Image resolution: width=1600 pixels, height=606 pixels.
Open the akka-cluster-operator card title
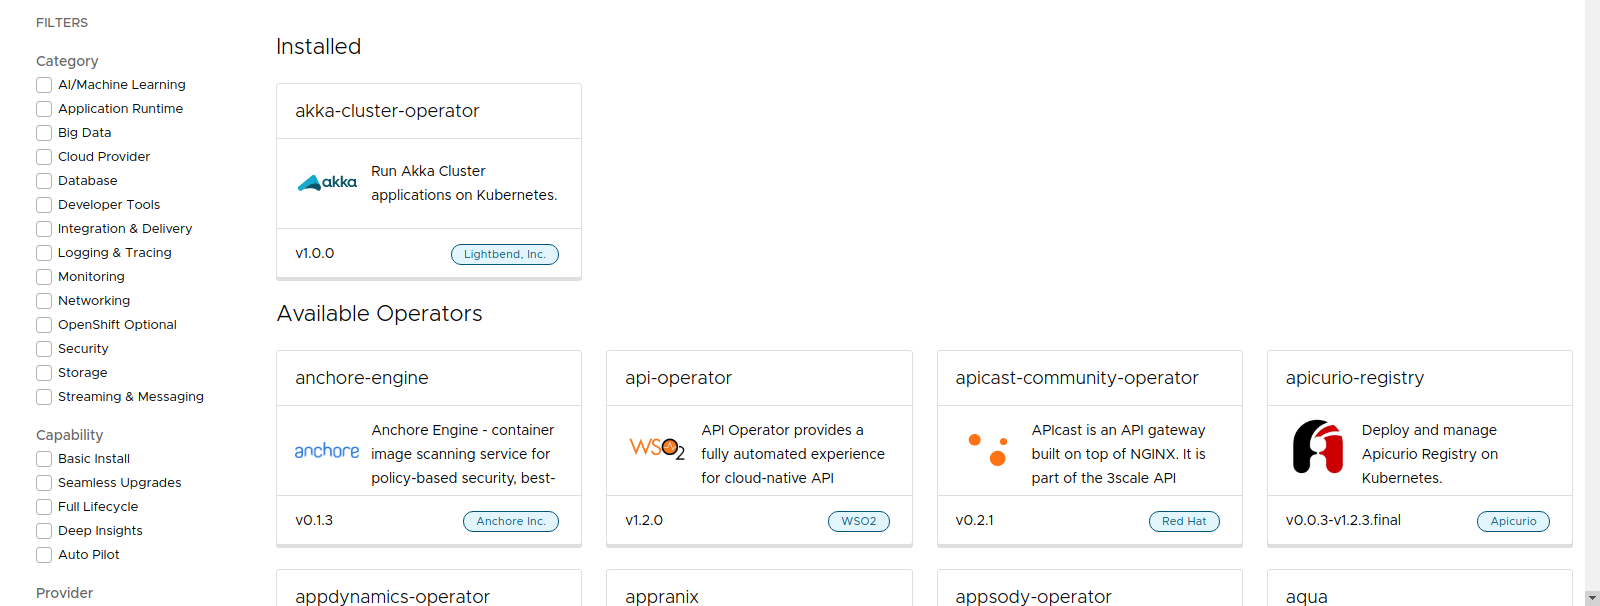point(387,111)
